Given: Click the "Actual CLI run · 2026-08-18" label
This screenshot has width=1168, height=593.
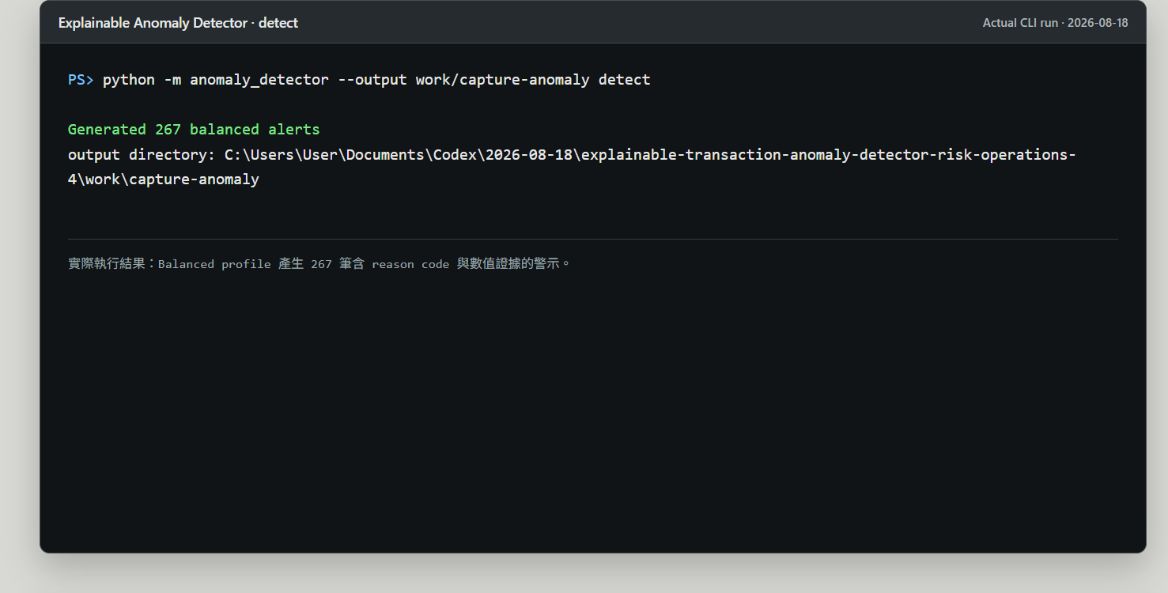Looking at the screenshot, I should (1055, 23).
